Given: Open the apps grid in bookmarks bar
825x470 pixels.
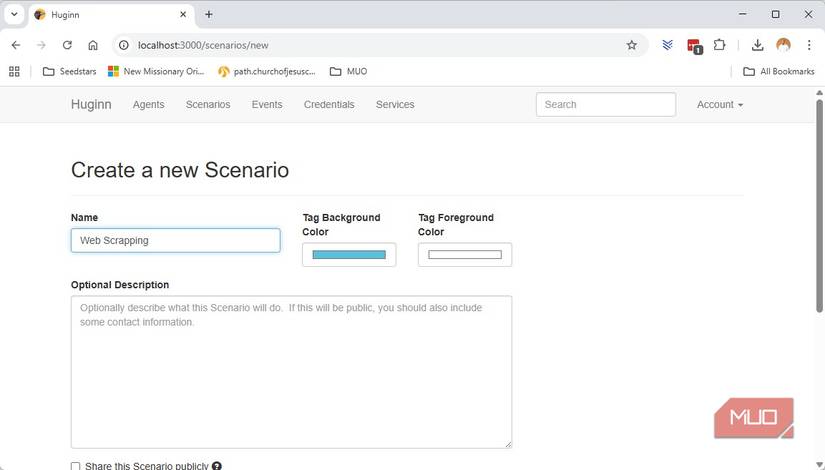Looking at the screenshot, I should (x=14, y=72).
